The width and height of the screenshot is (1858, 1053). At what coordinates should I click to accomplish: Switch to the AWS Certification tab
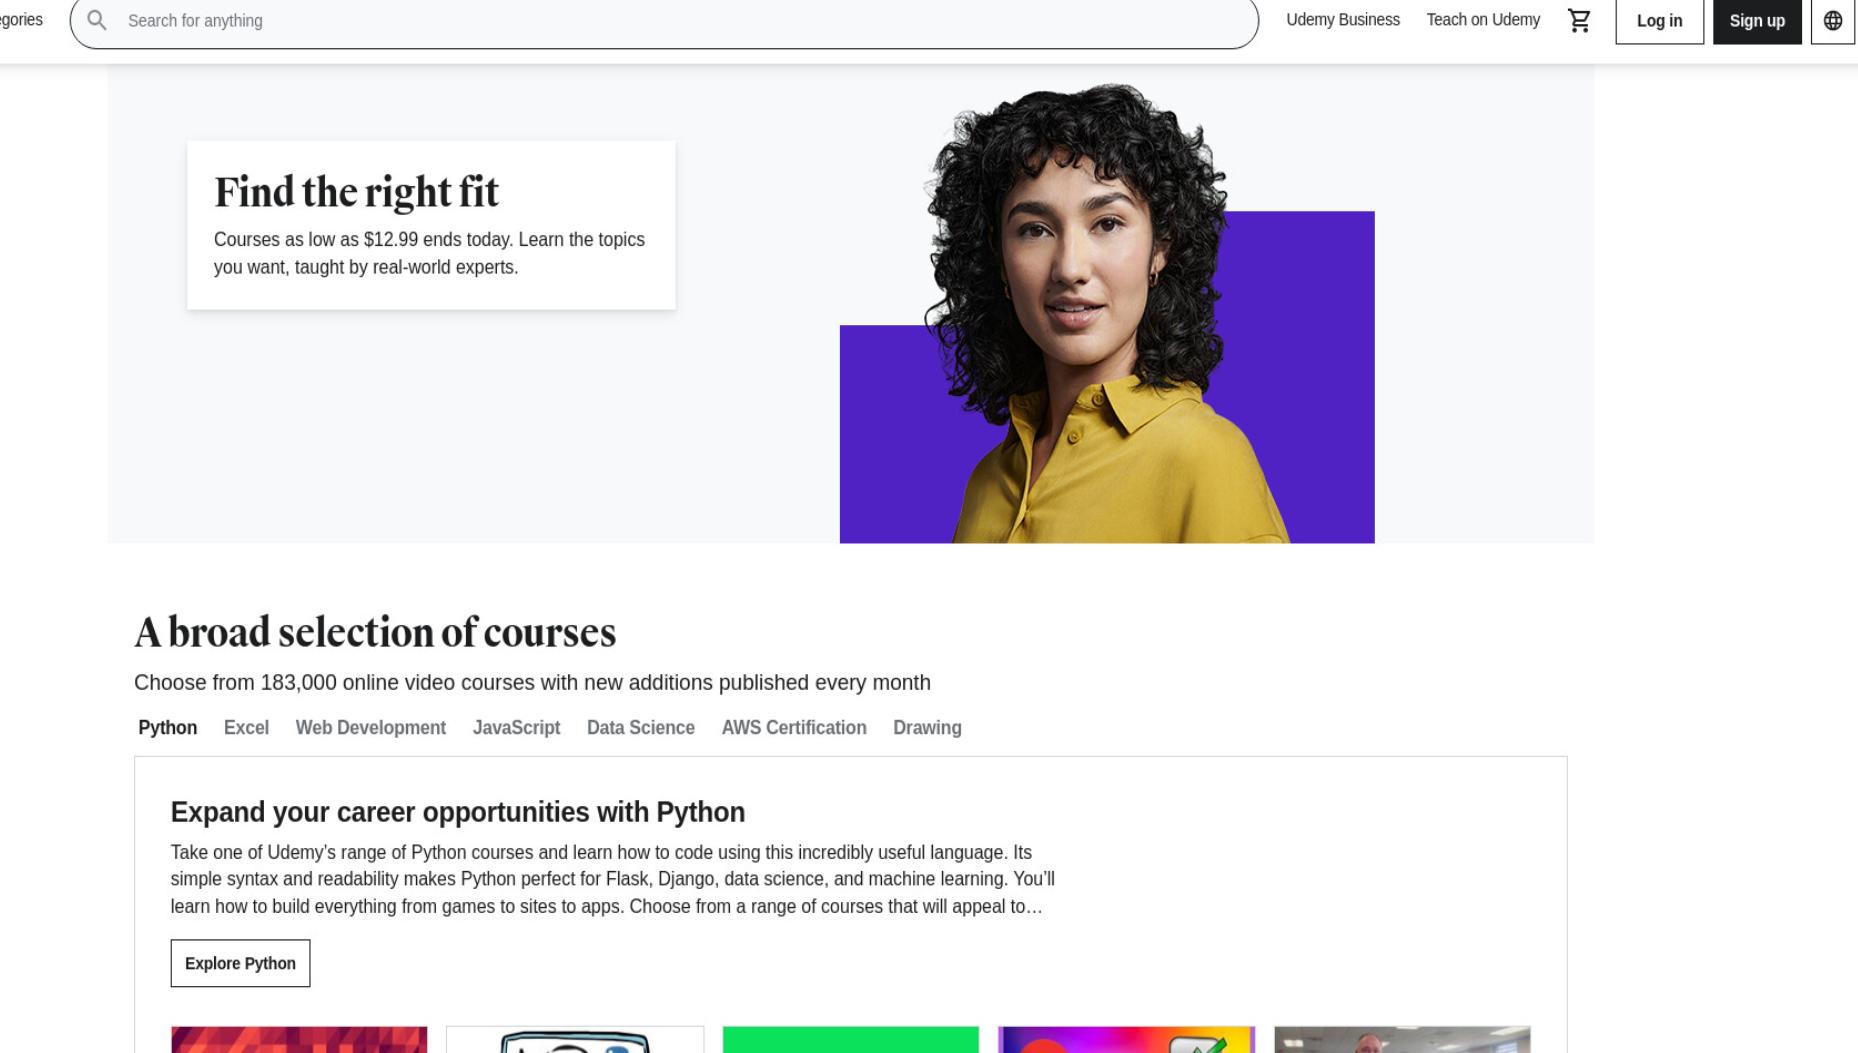pyautogui.click(x=794, y=728)
